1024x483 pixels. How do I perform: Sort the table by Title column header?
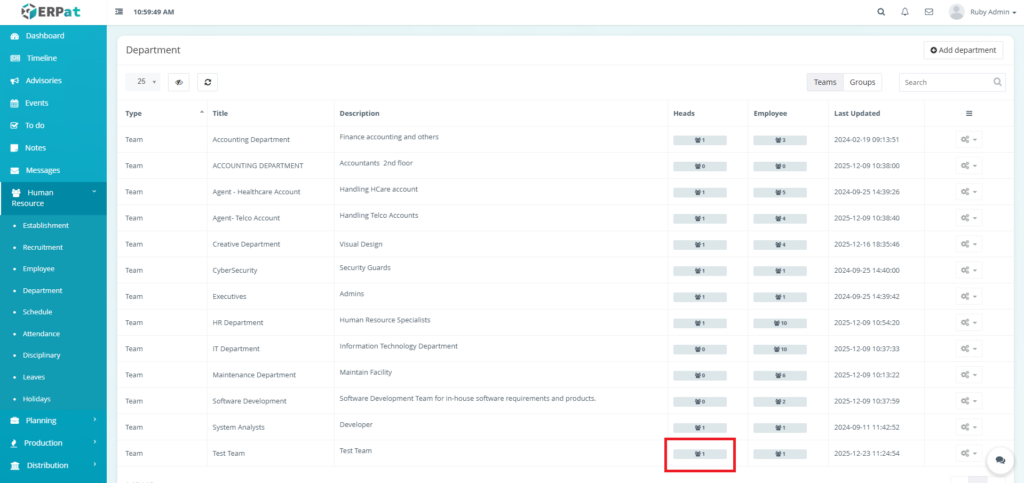(220, 113)
